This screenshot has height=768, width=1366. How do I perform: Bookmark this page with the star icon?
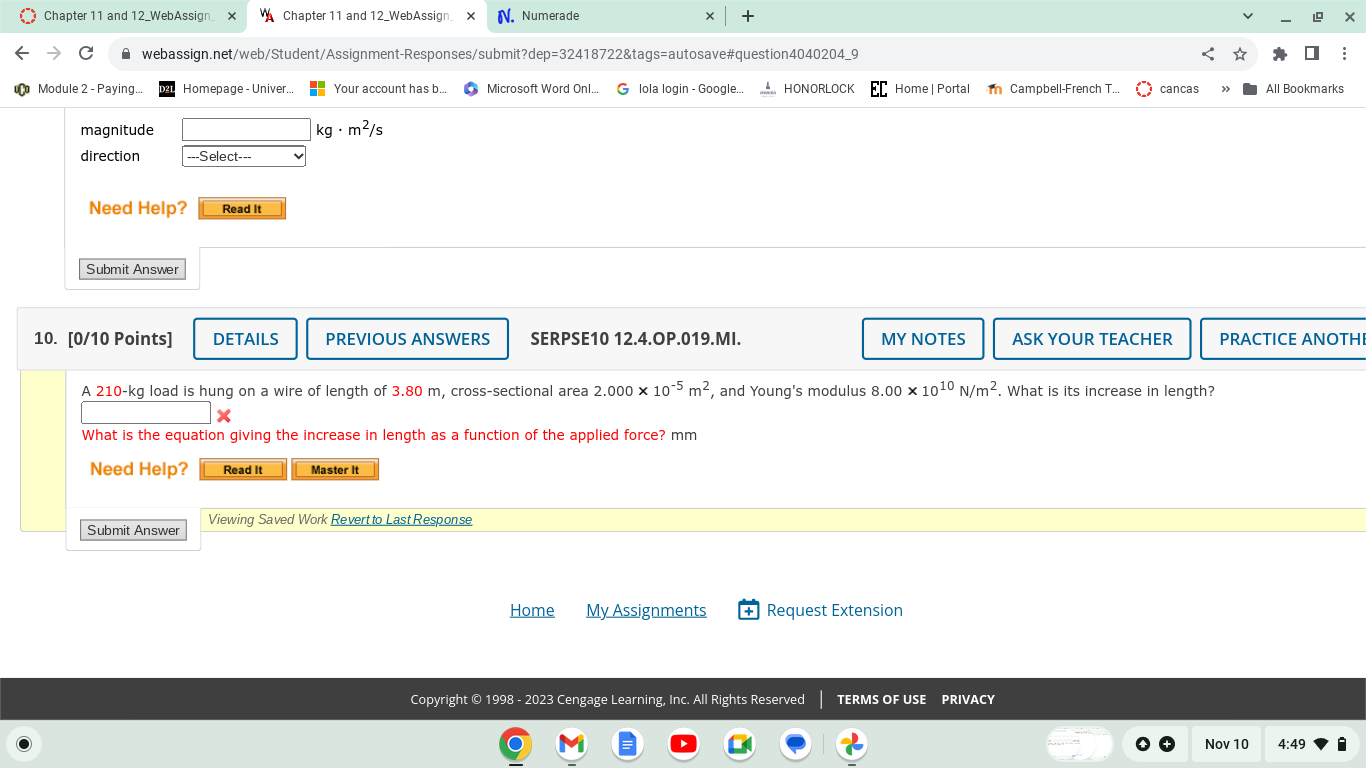[1240, 54]
